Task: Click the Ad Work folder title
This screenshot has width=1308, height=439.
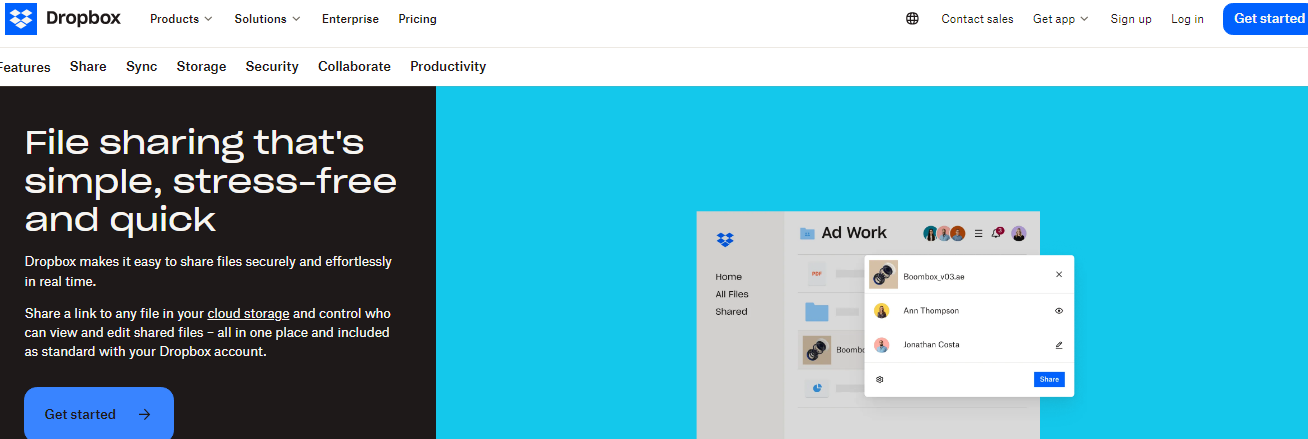Action: pyautogui.click(x=854, y=232)
